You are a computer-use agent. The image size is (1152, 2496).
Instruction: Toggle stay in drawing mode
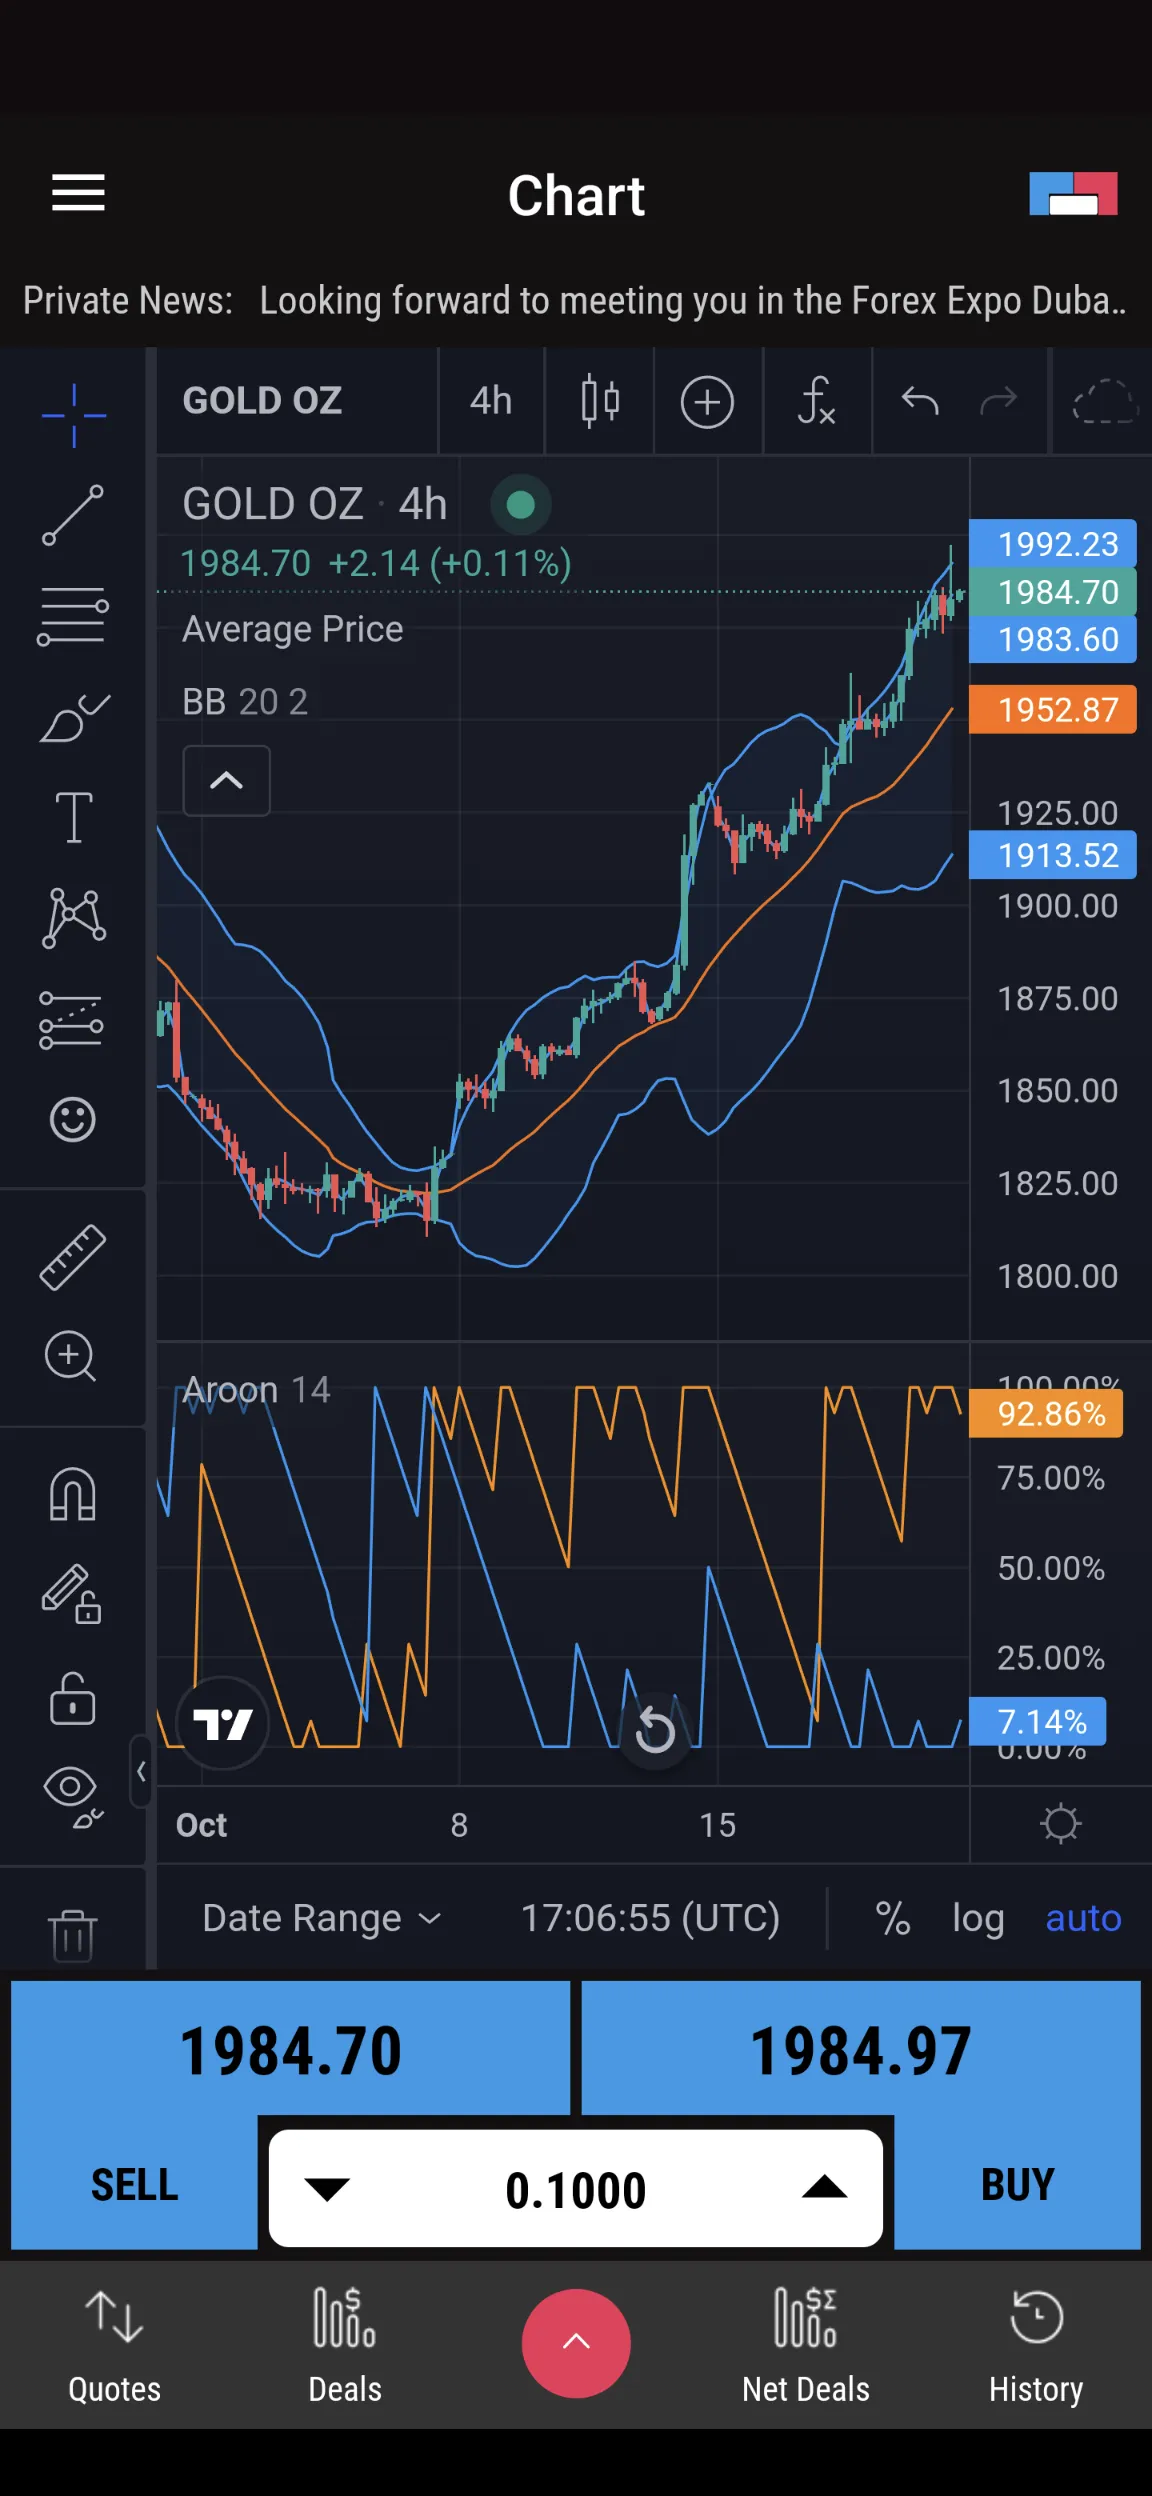[73, 1594]
